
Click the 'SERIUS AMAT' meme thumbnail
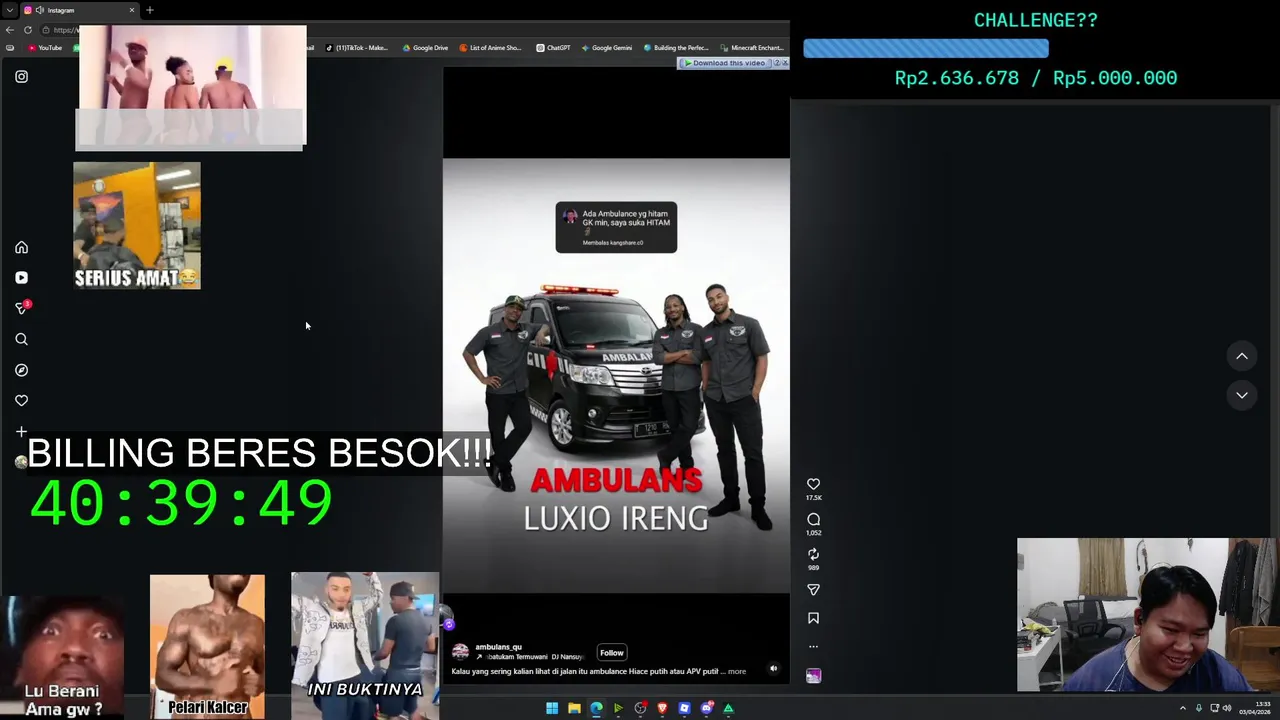137,226
